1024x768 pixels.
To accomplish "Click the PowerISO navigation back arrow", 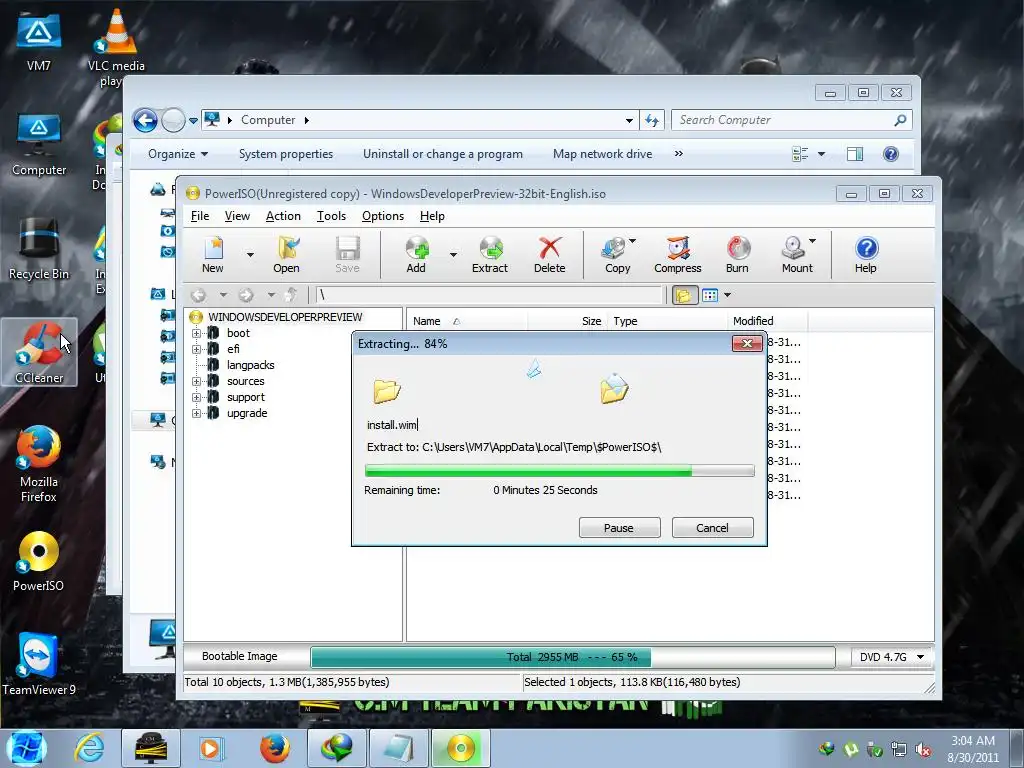I will [199, 295].
